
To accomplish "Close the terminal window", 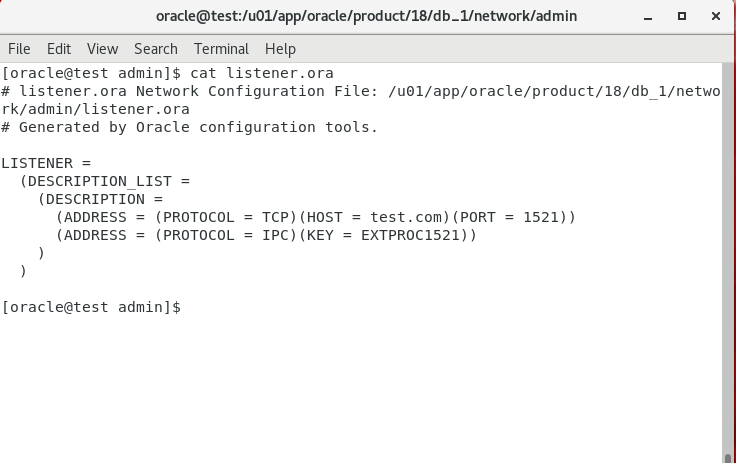I will 715,16.
